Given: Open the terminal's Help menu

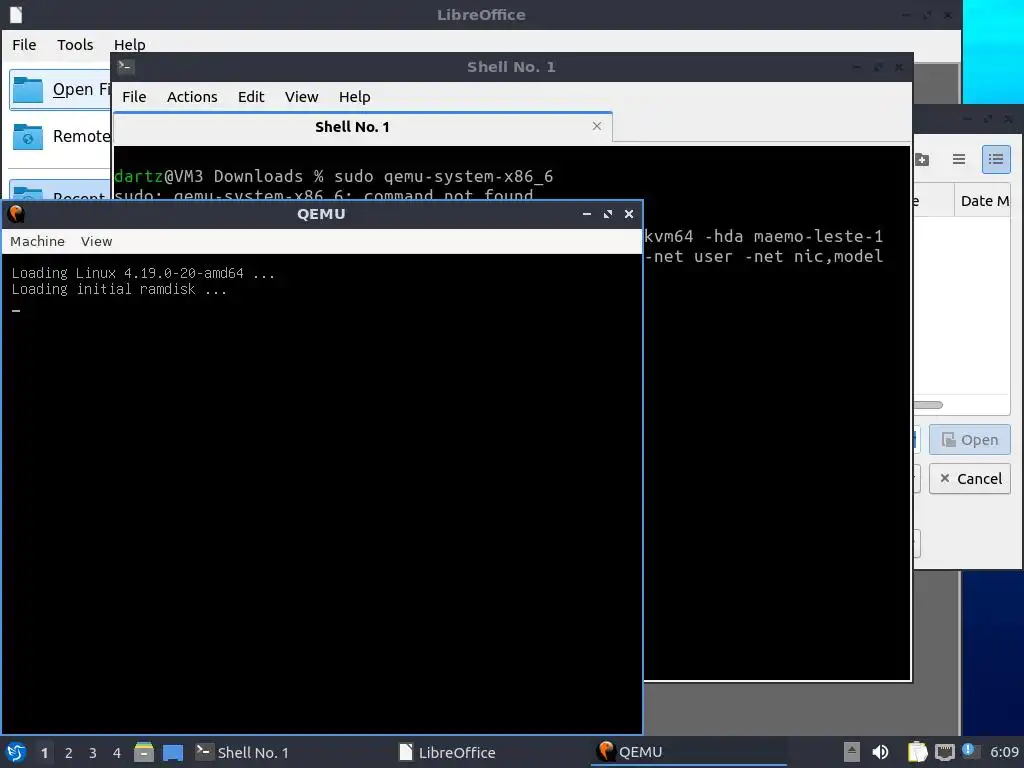Looking at the screenshot, I should tap(355, 97).
